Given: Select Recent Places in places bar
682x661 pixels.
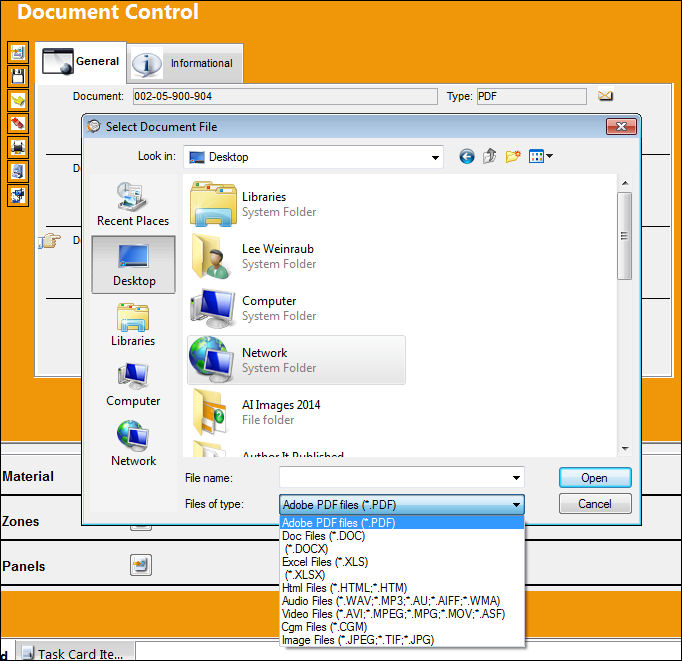Looking at the screenshot, I should coord(133,204).
